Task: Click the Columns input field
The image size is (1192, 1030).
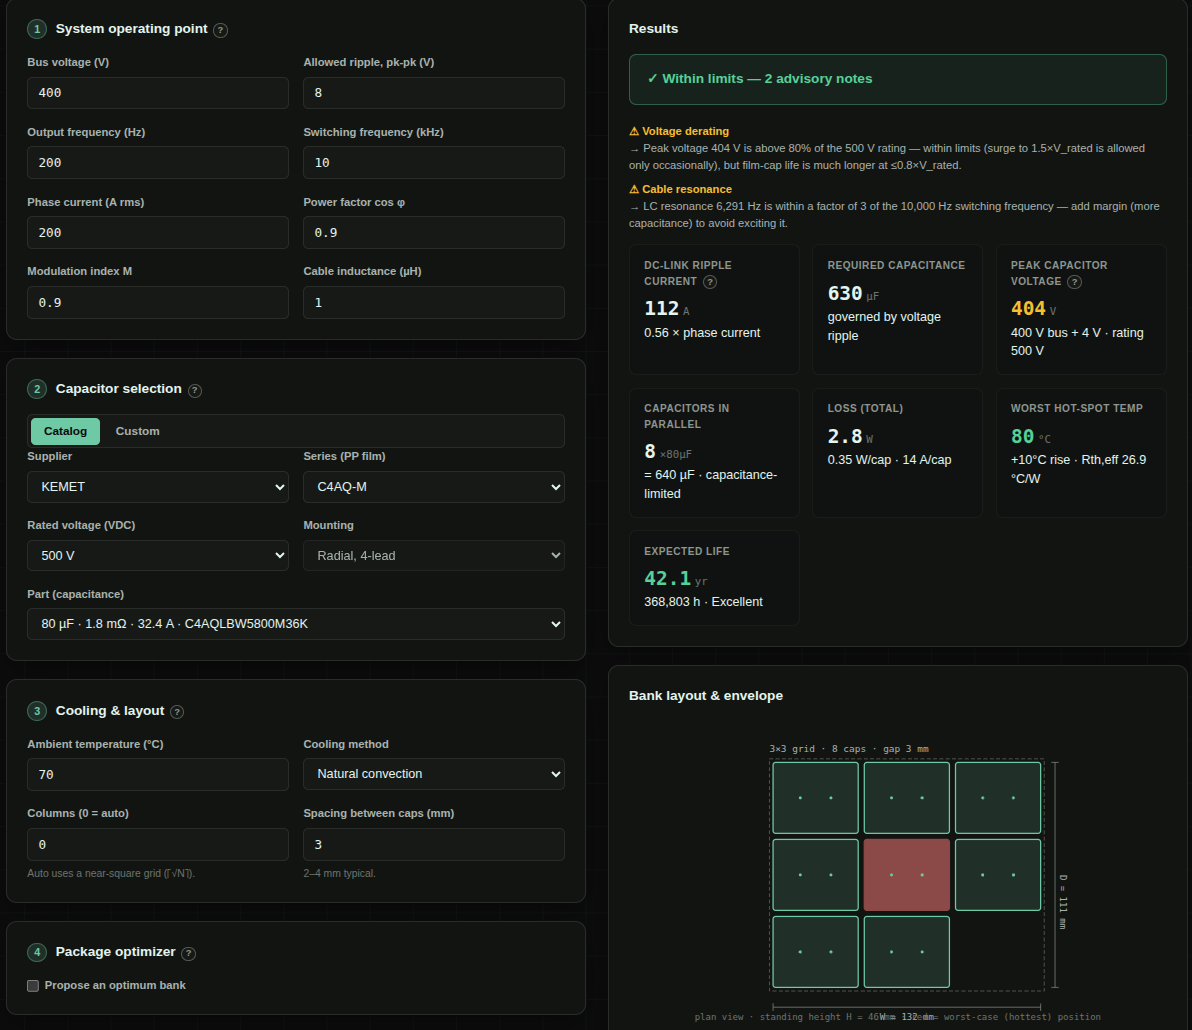Action: [x=158, y=845]
